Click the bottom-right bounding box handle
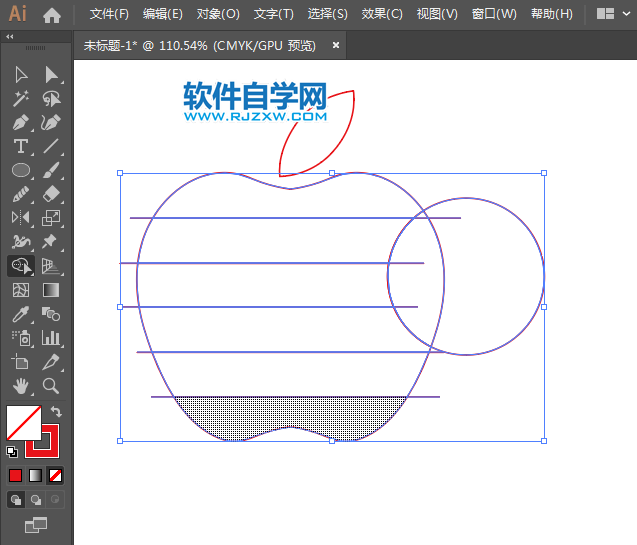The height and width of the screenshot is (545, 637). coord(544,441)
